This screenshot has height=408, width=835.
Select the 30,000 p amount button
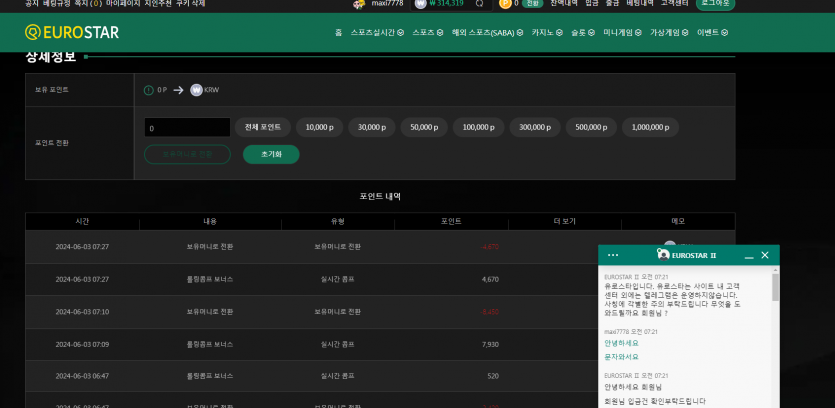[372, 127]
